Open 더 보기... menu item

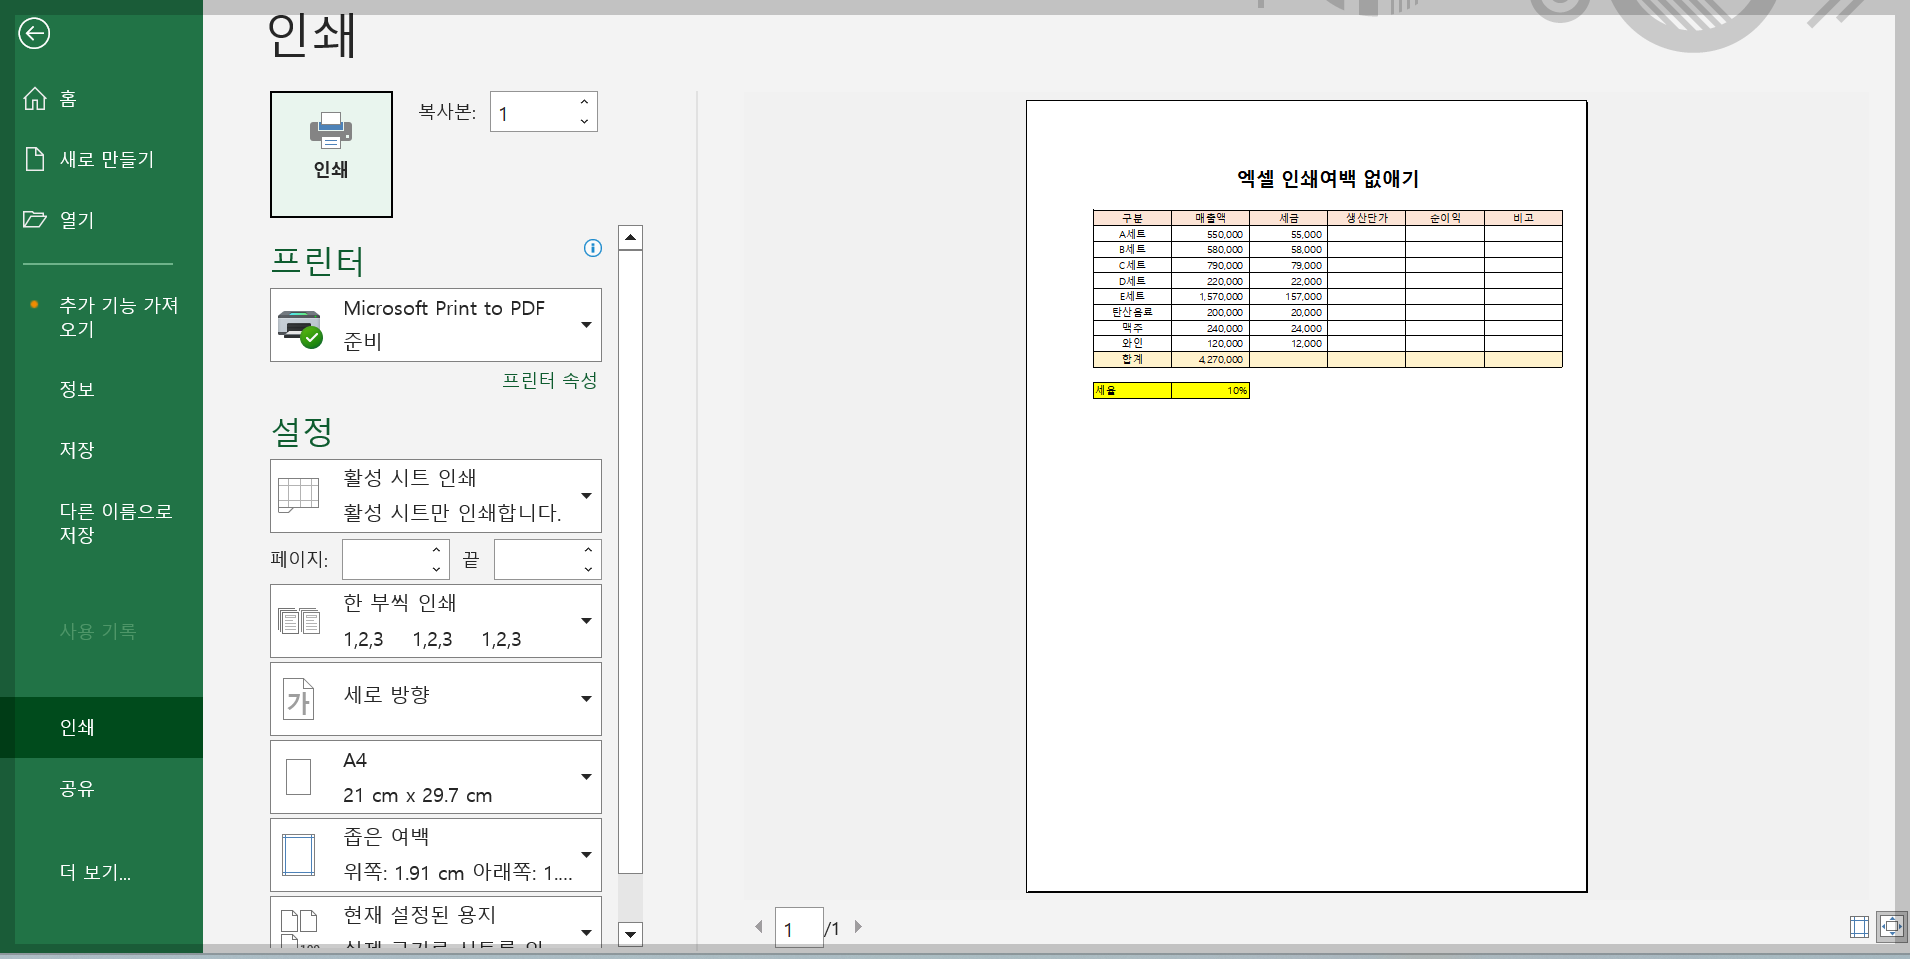pos(101,872)
